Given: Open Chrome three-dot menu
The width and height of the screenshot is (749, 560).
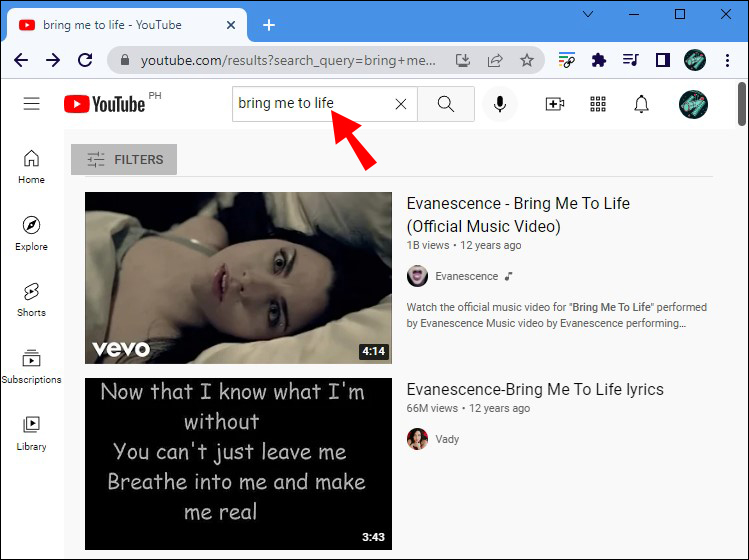Looking at the screenshot, I should coord(727,60).
